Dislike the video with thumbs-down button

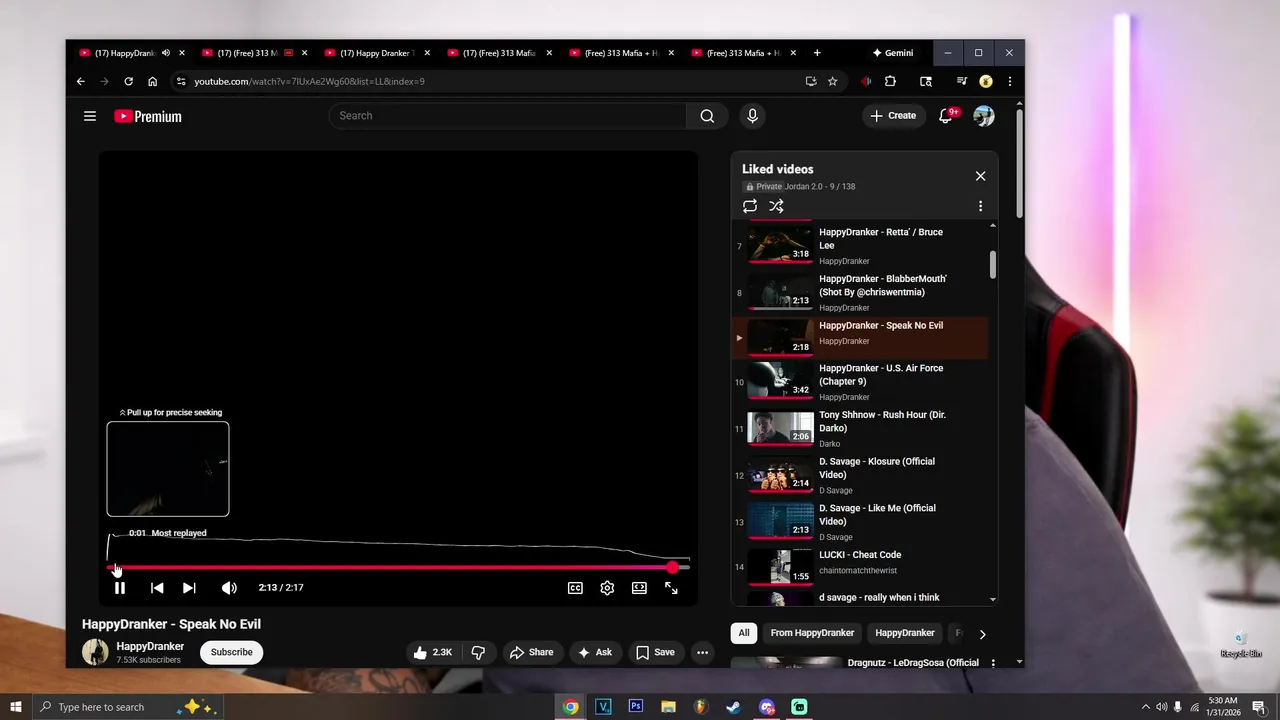478,652
